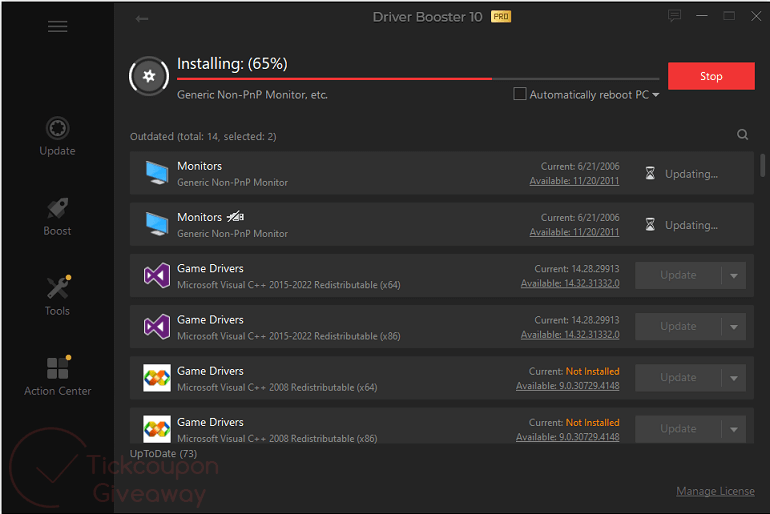Expand Update dropdown for Visual C++ 2015-2022 x64
This screenshot has height=514, width=770.
coord(734,275)
